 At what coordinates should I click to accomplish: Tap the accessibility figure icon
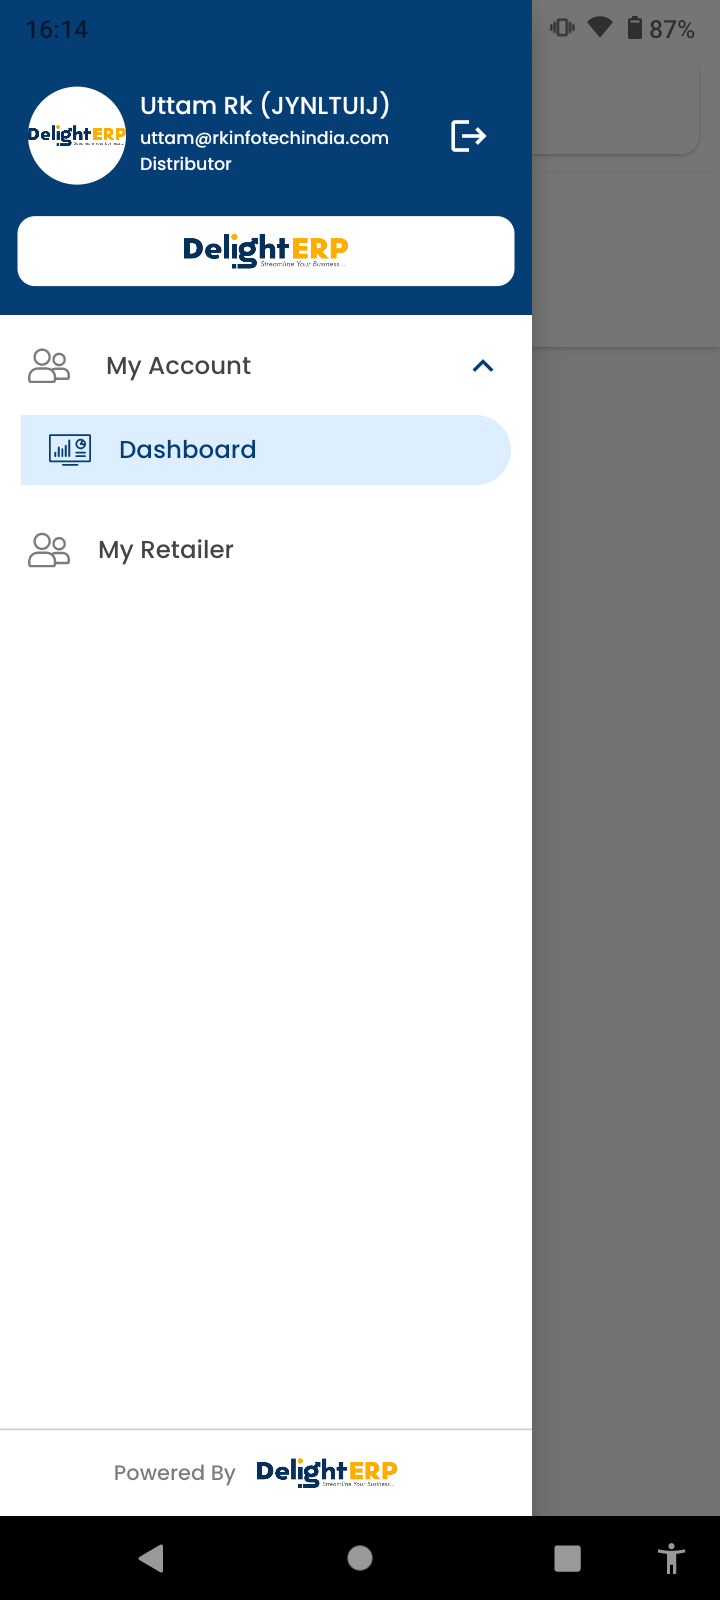pyautogui.click(x=671, y=1558)
